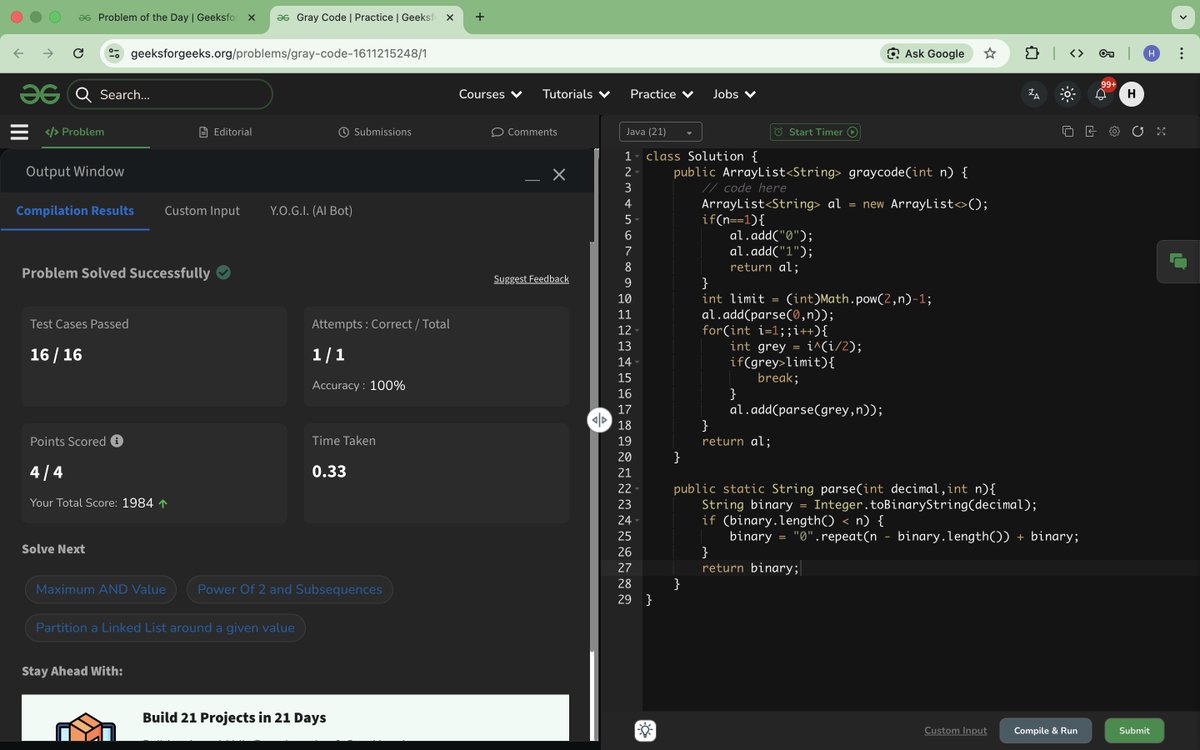1200x750 pixels.
Task: Click the Chrome address bar URL
Action: pos(279,53)
